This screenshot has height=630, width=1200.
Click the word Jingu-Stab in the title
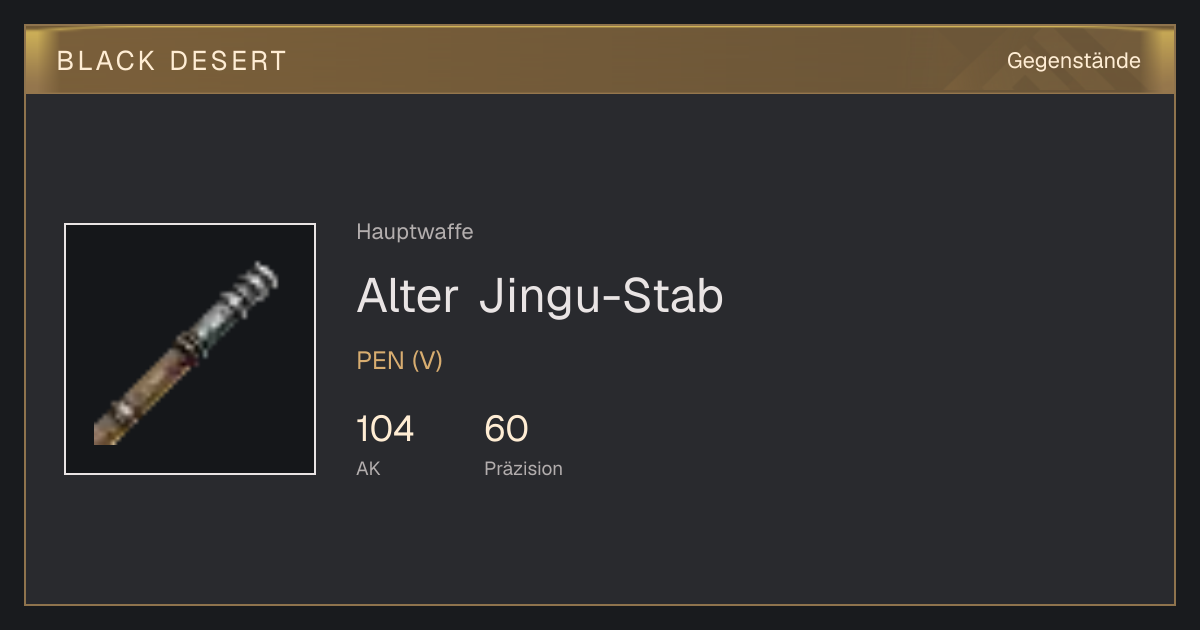pos(601,296)
